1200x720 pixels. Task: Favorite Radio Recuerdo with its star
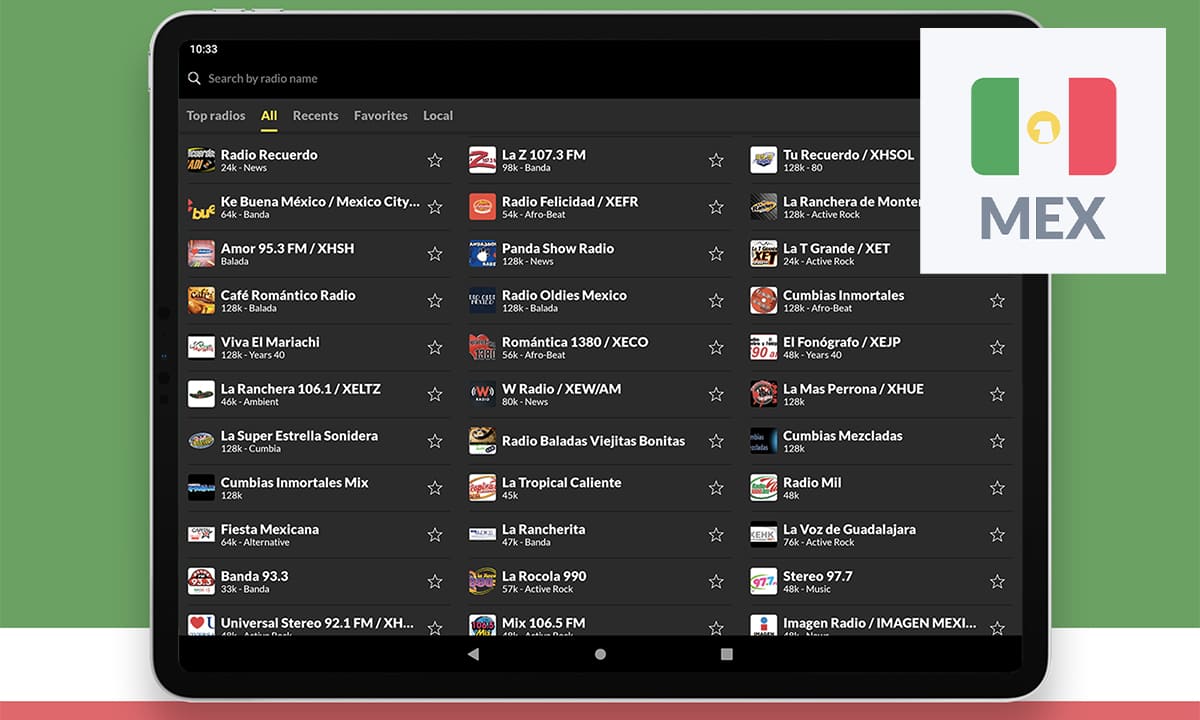click(435, 160)
